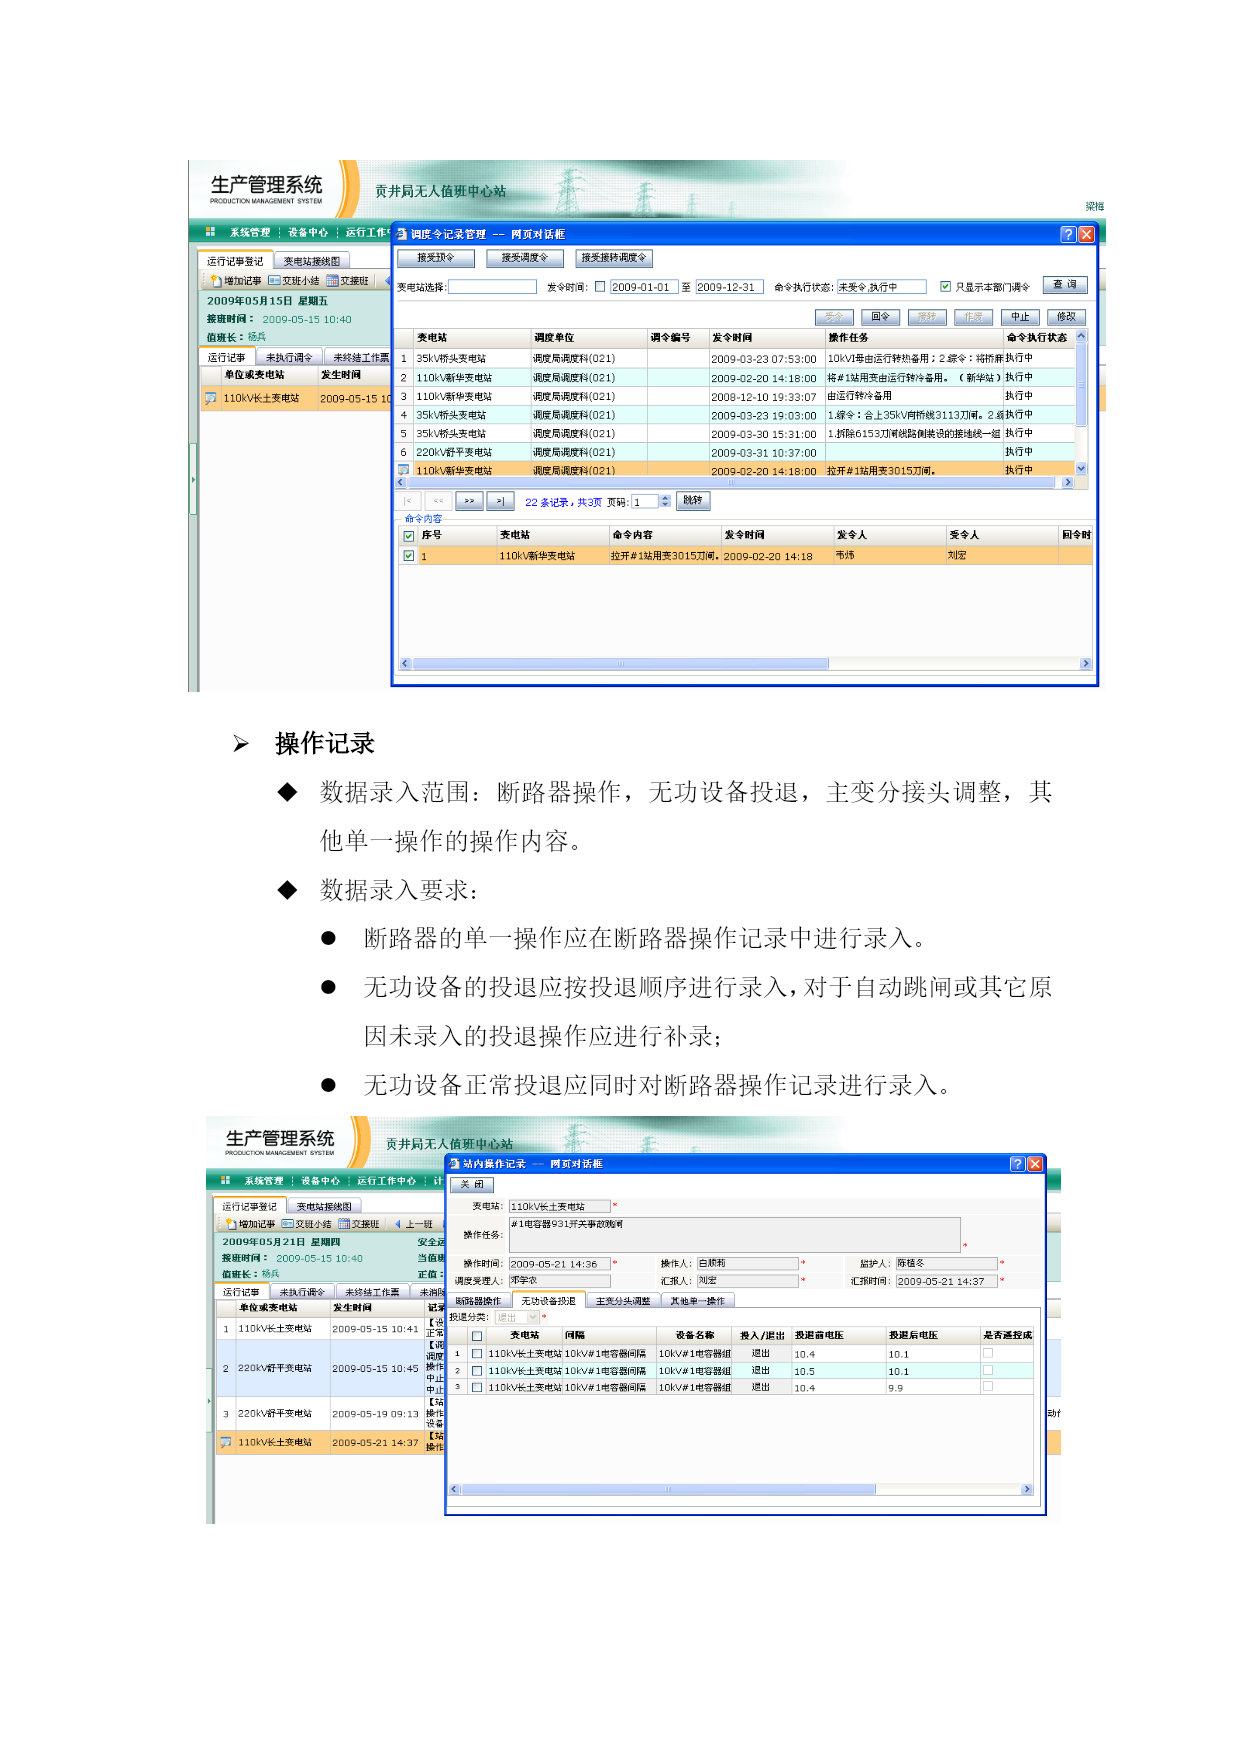The image size is (1241, 1754).
Task: Switch to the 主变分头调整 tab
Action: (x=623, y=1301)
